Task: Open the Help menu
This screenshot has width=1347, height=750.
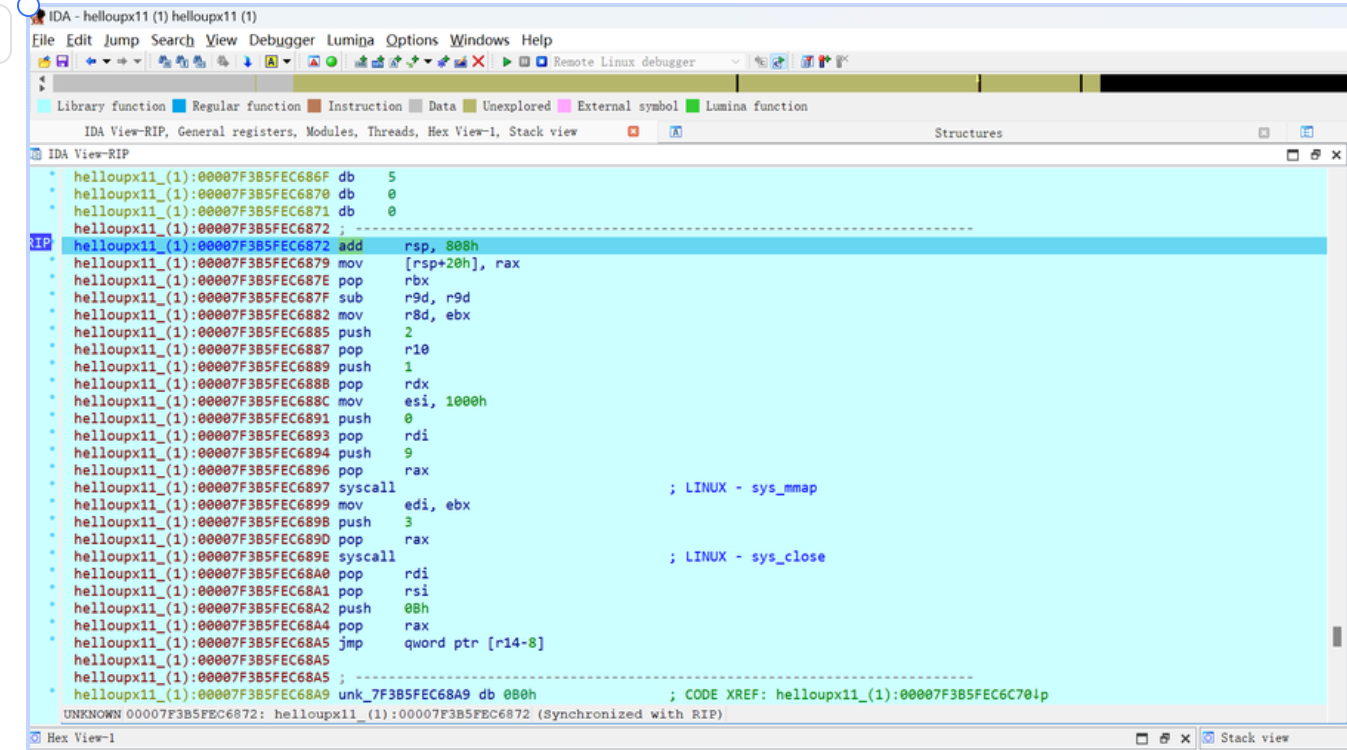Action: [x=536, y=40]
